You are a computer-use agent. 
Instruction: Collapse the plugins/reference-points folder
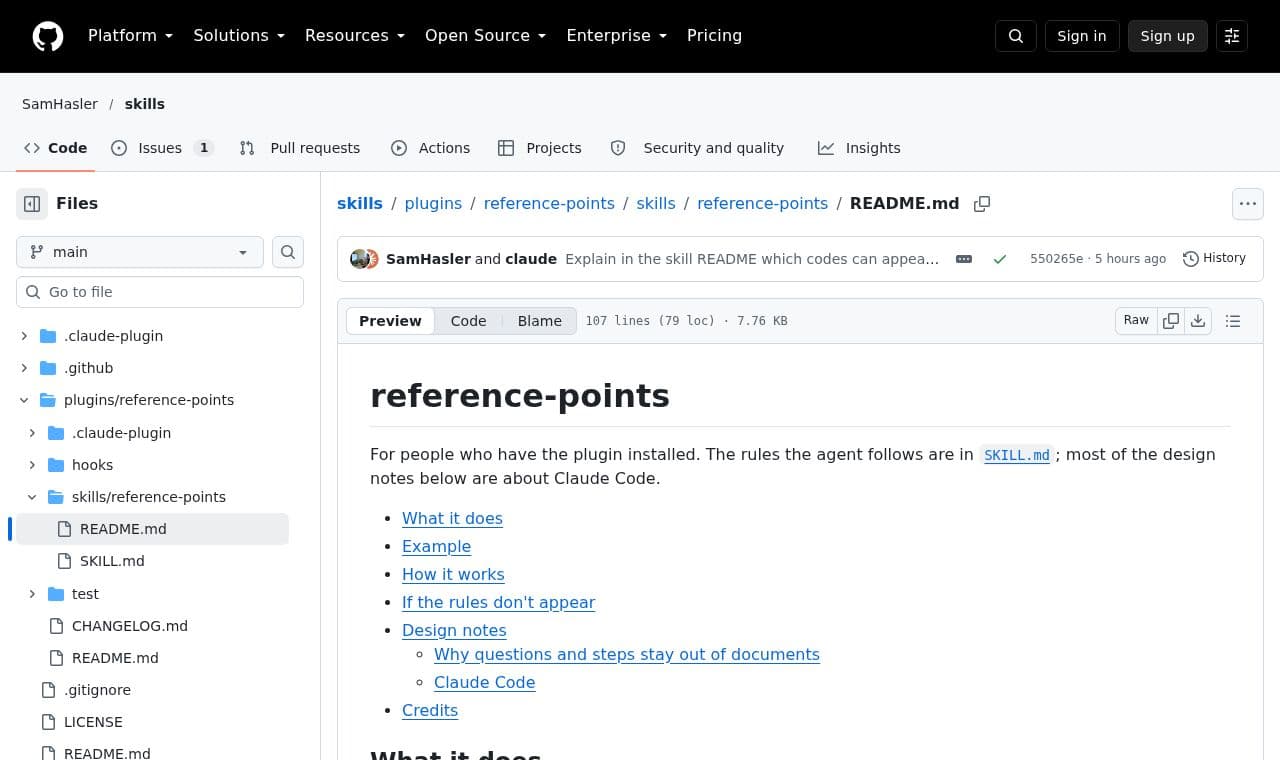point(24,400)
